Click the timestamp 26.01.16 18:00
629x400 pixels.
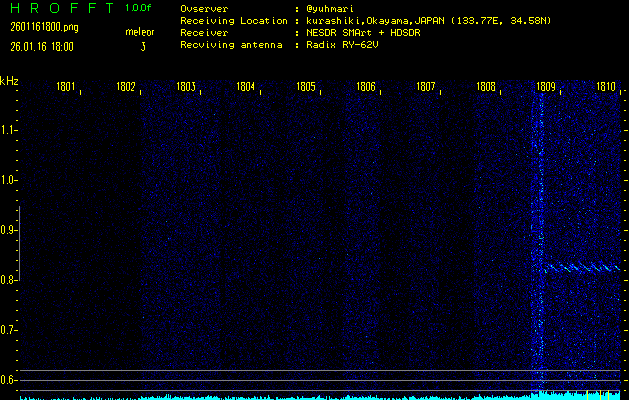[x=42, y=47]
